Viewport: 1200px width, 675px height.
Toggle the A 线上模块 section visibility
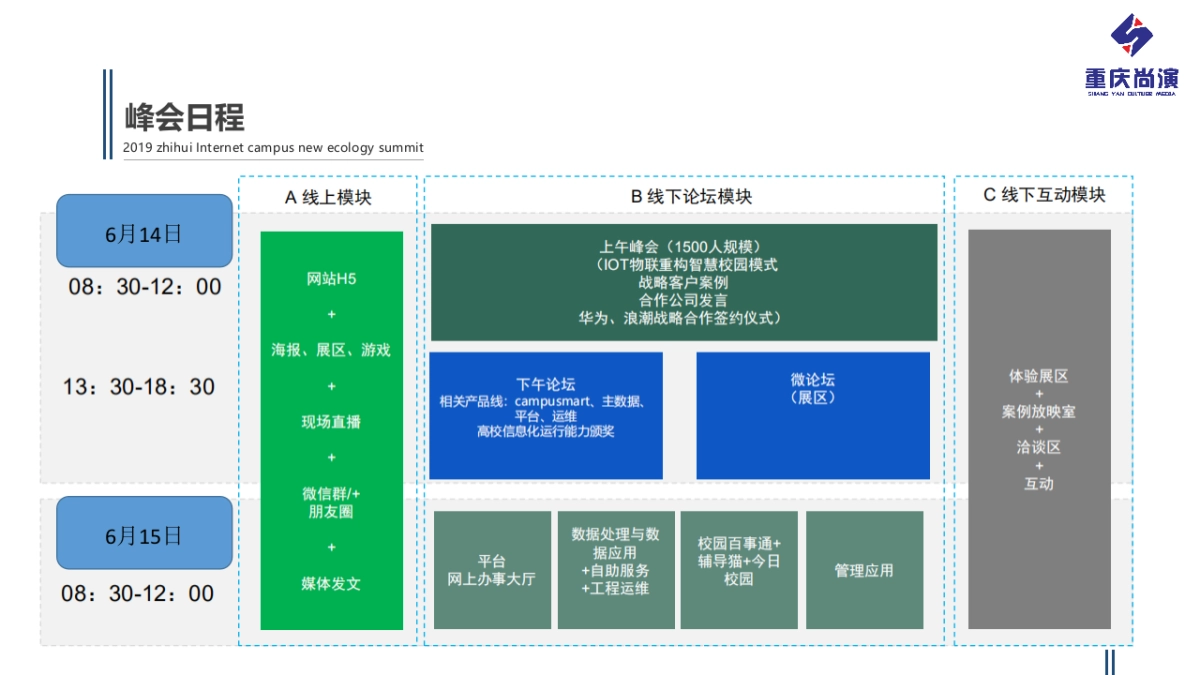(330, 196)
